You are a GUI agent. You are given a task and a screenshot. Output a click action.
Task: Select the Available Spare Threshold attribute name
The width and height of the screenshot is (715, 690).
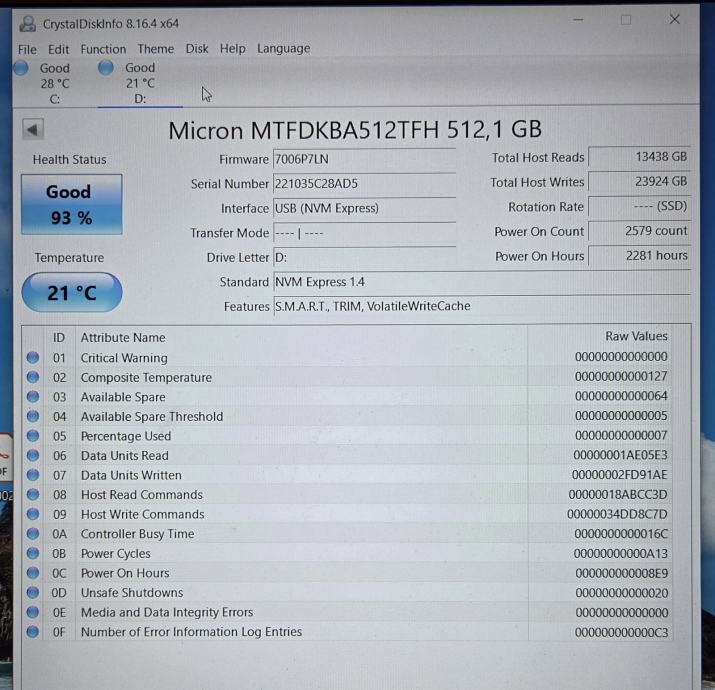point(152,416)
